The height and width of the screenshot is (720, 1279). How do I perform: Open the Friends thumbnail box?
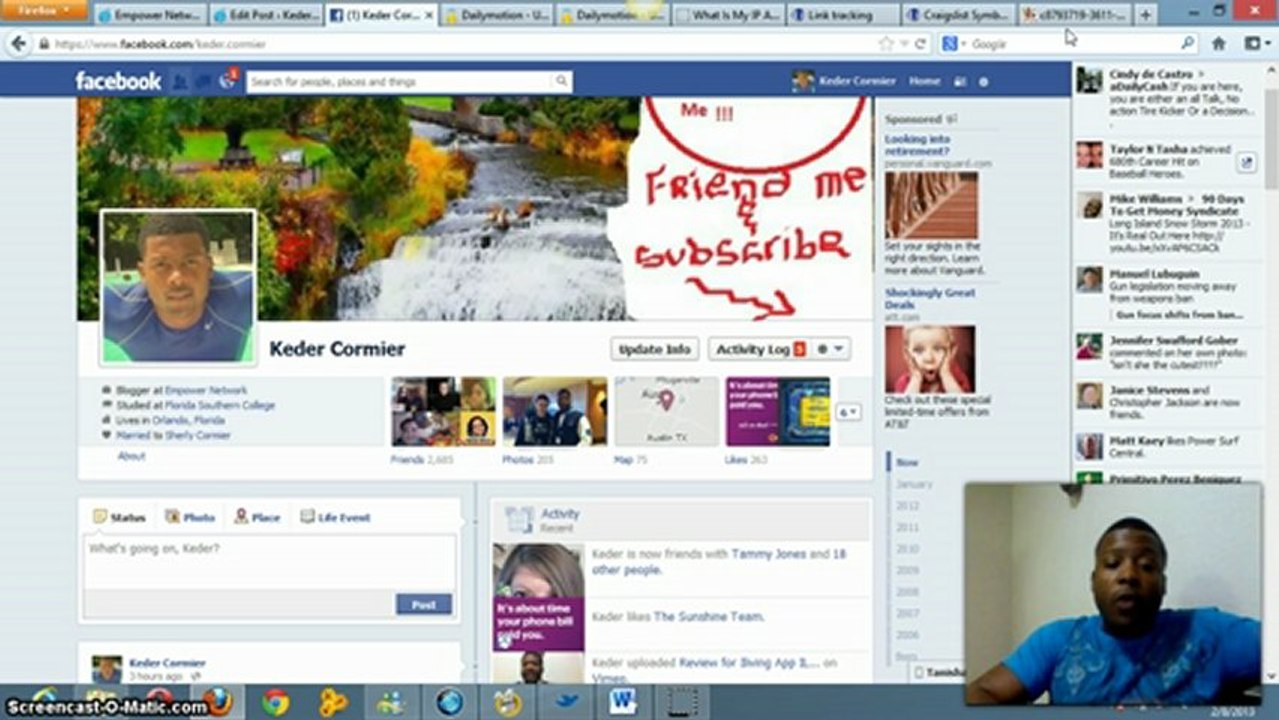(443, 411)
